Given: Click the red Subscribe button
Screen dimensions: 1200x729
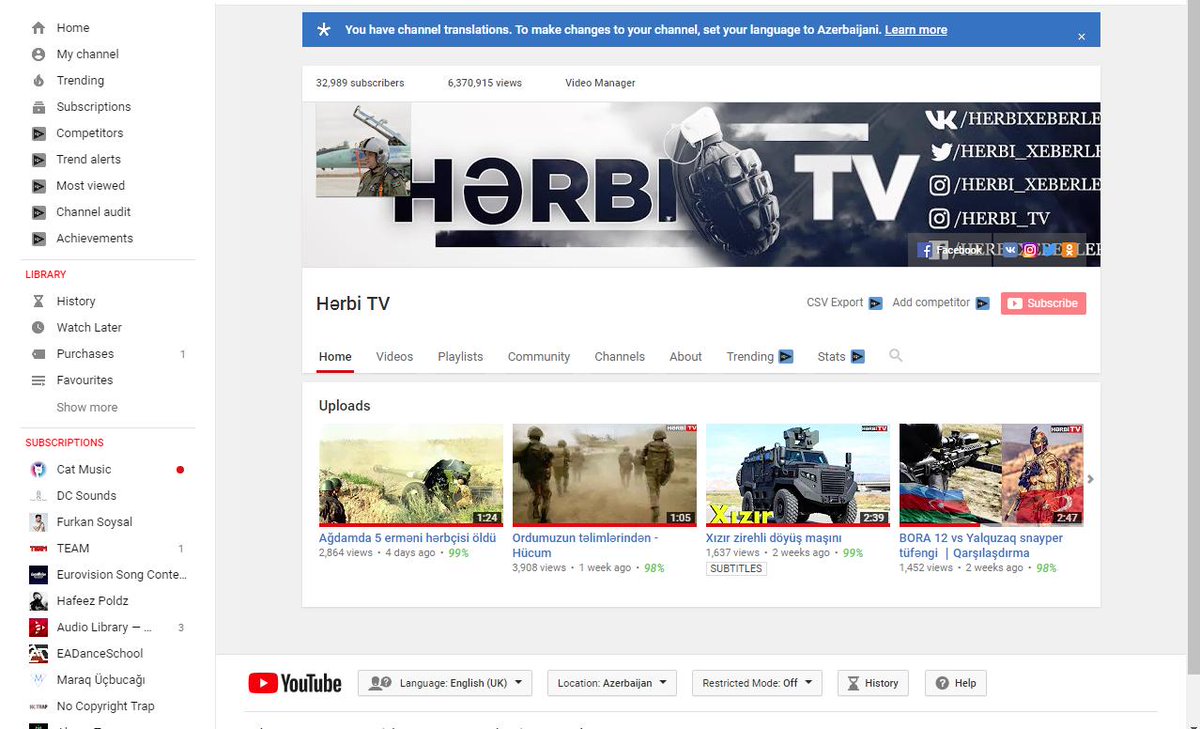Looking at the screenshot, I should (x=1043, y=303).
